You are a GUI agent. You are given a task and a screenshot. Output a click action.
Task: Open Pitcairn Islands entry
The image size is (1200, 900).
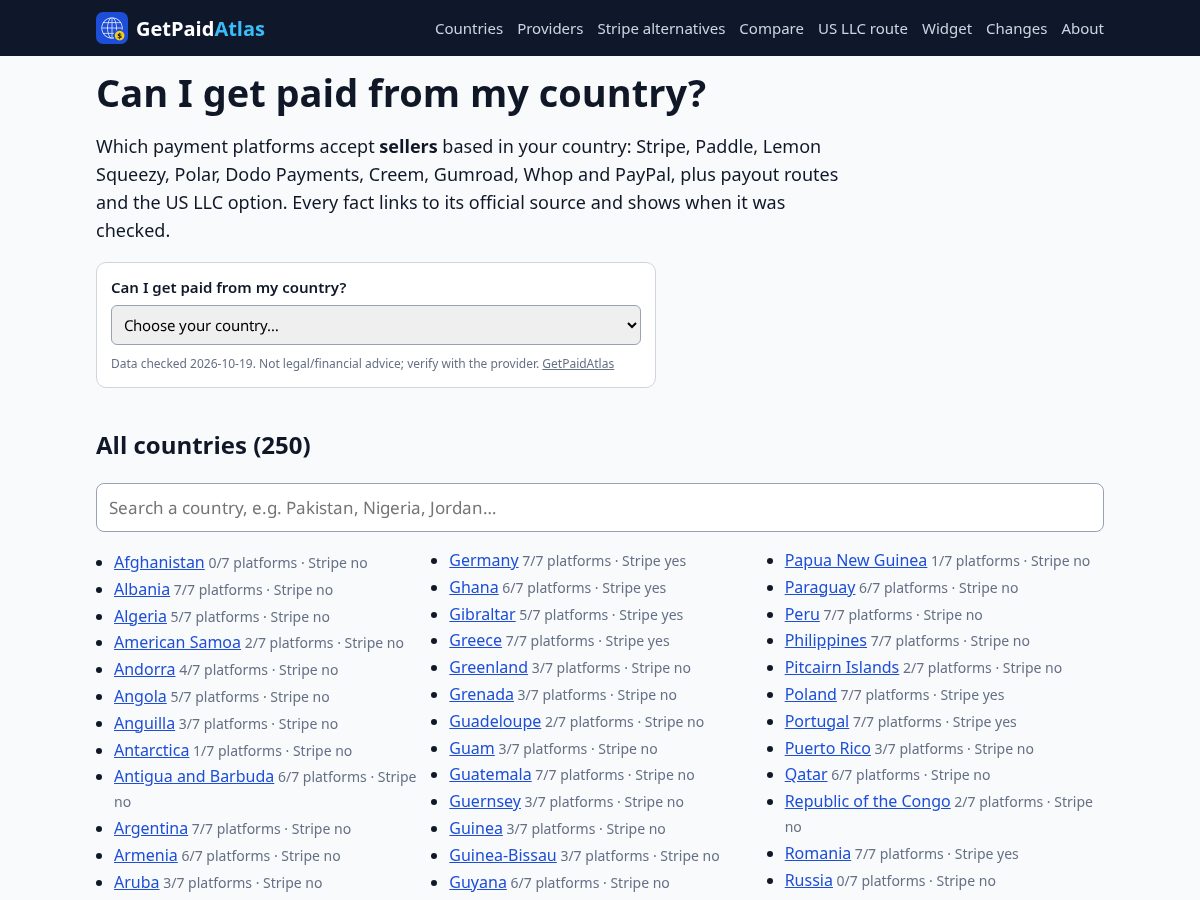[842, 667]
